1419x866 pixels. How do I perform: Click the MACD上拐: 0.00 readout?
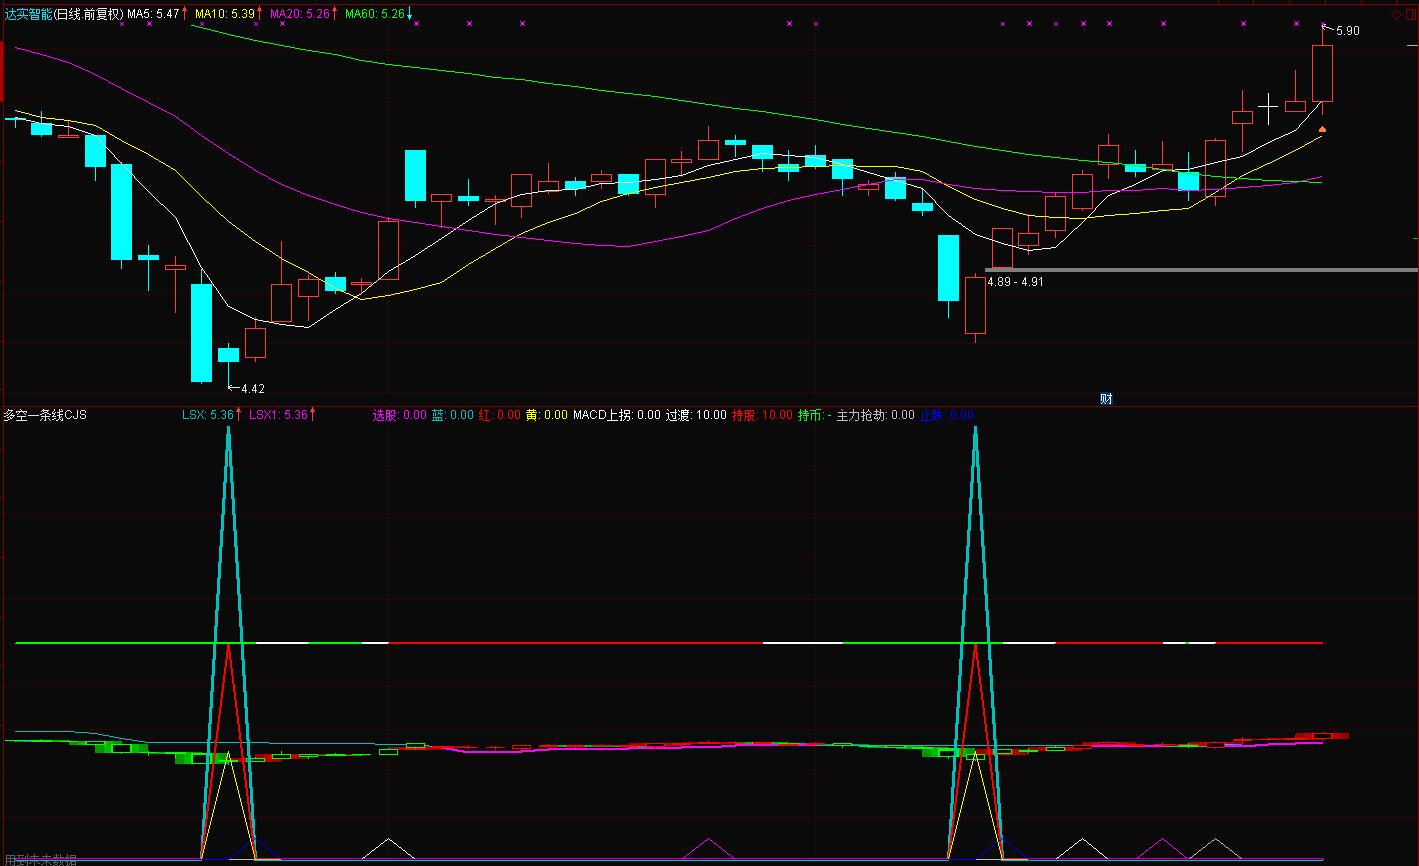(616, 415)
